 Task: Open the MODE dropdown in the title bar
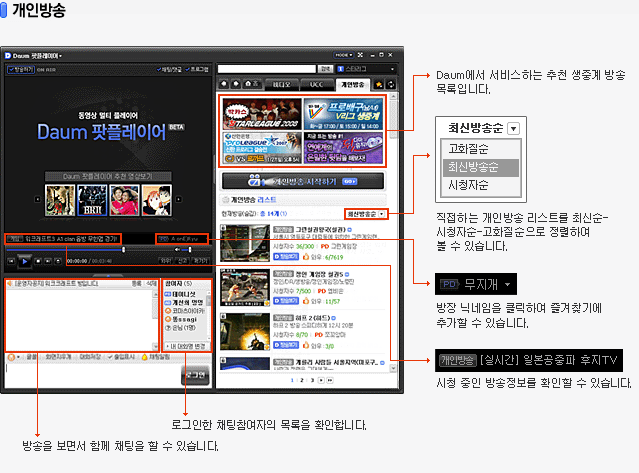point(344,55)
